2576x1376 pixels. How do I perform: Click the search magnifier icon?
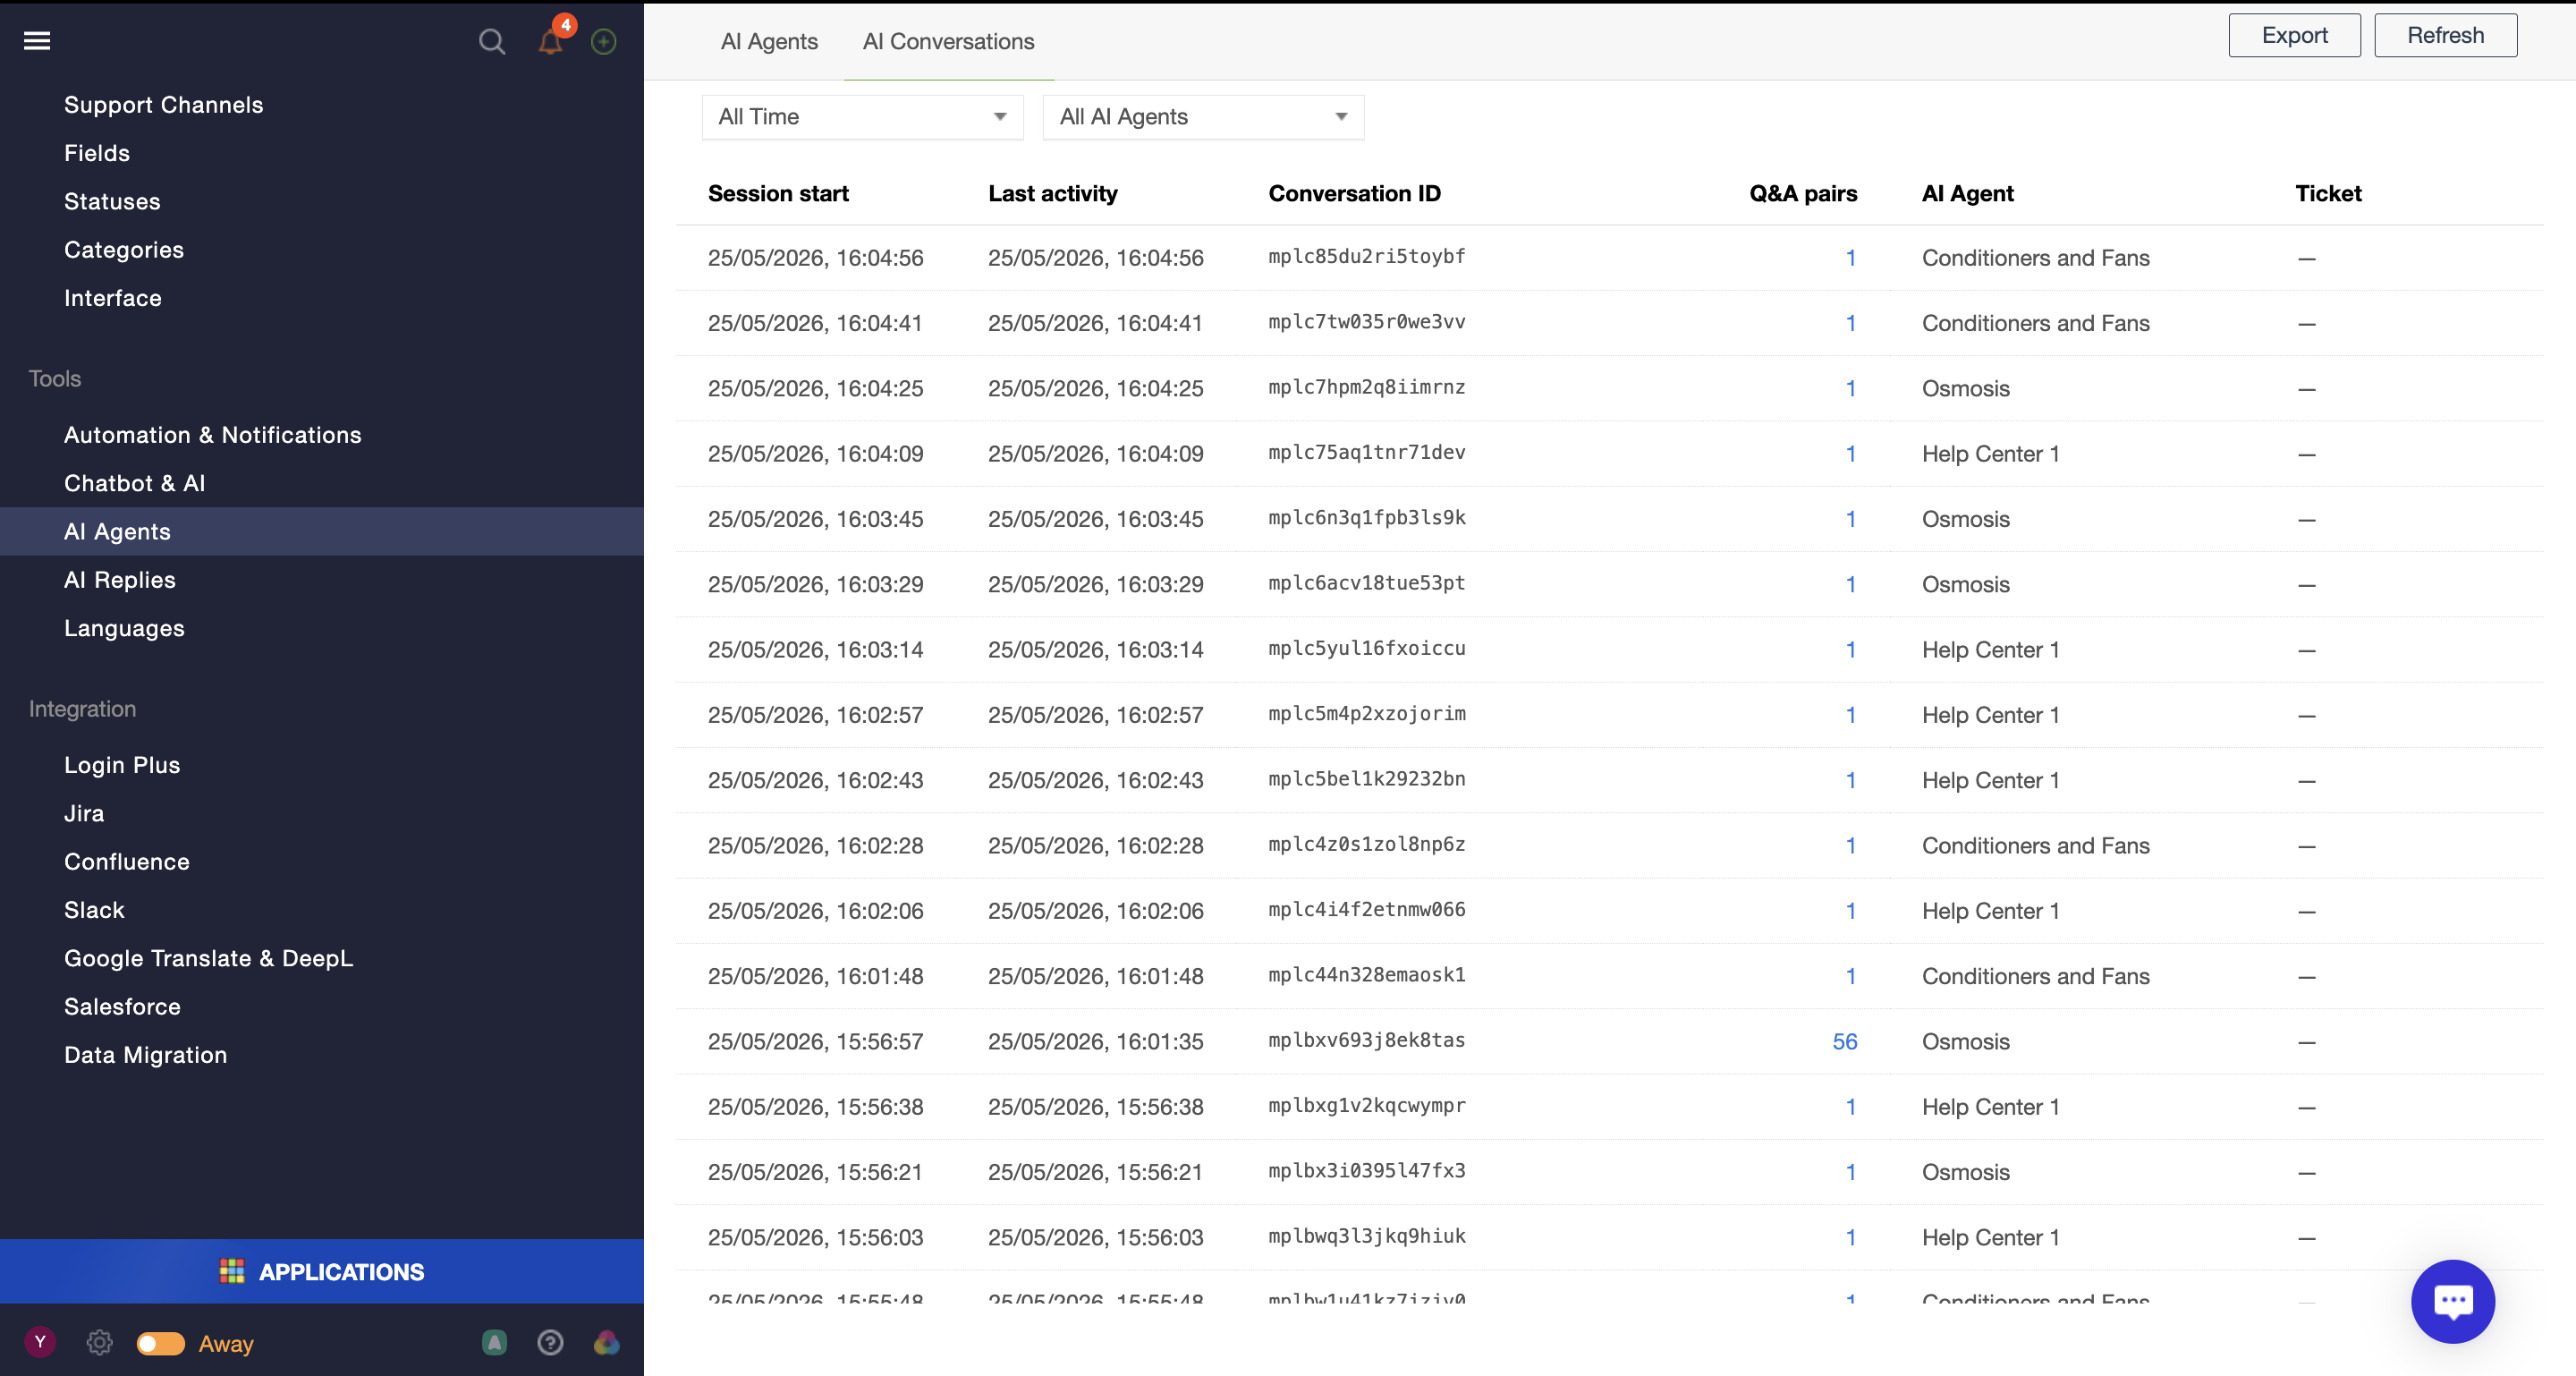pyautogui.click(x=491, y=41)
